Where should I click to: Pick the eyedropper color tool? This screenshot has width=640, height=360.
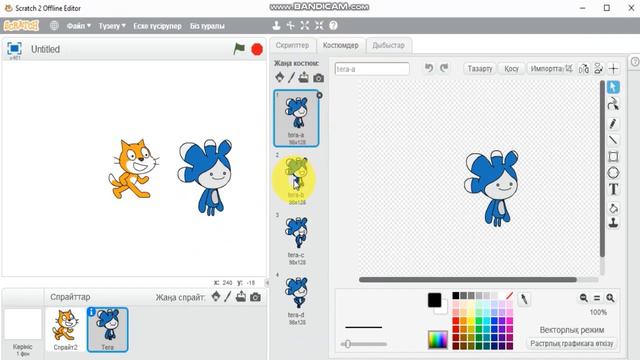[x=524, y=300]
